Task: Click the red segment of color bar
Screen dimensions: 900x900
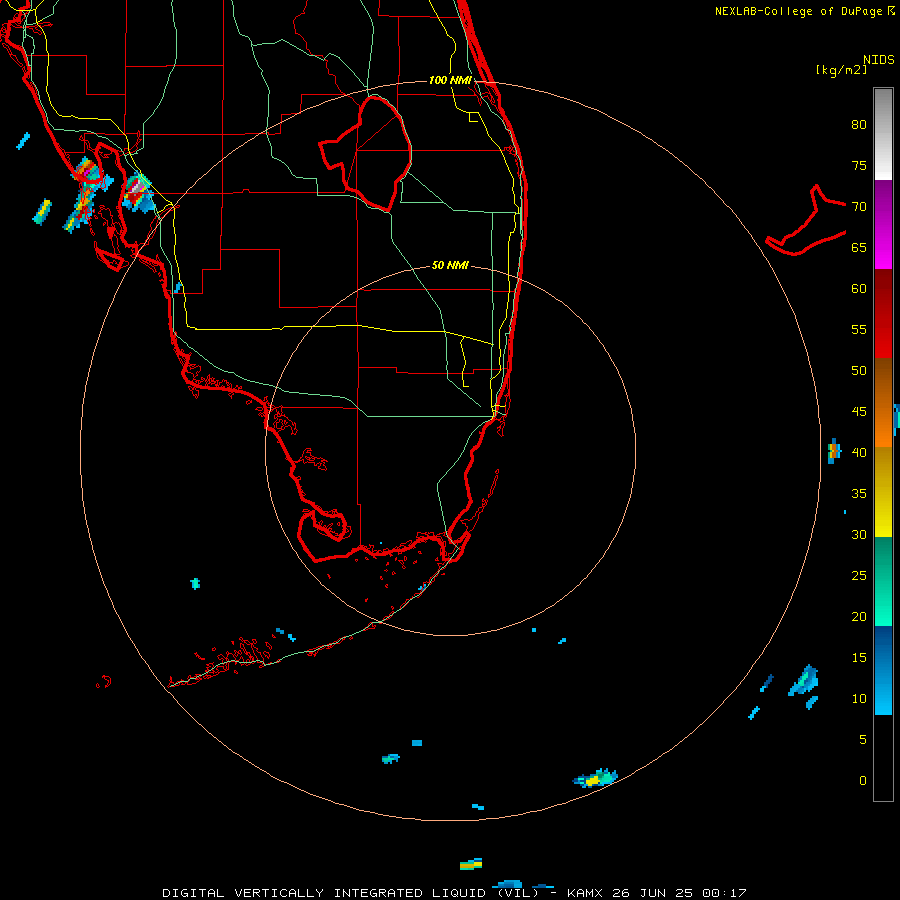Action: (883, 313)
